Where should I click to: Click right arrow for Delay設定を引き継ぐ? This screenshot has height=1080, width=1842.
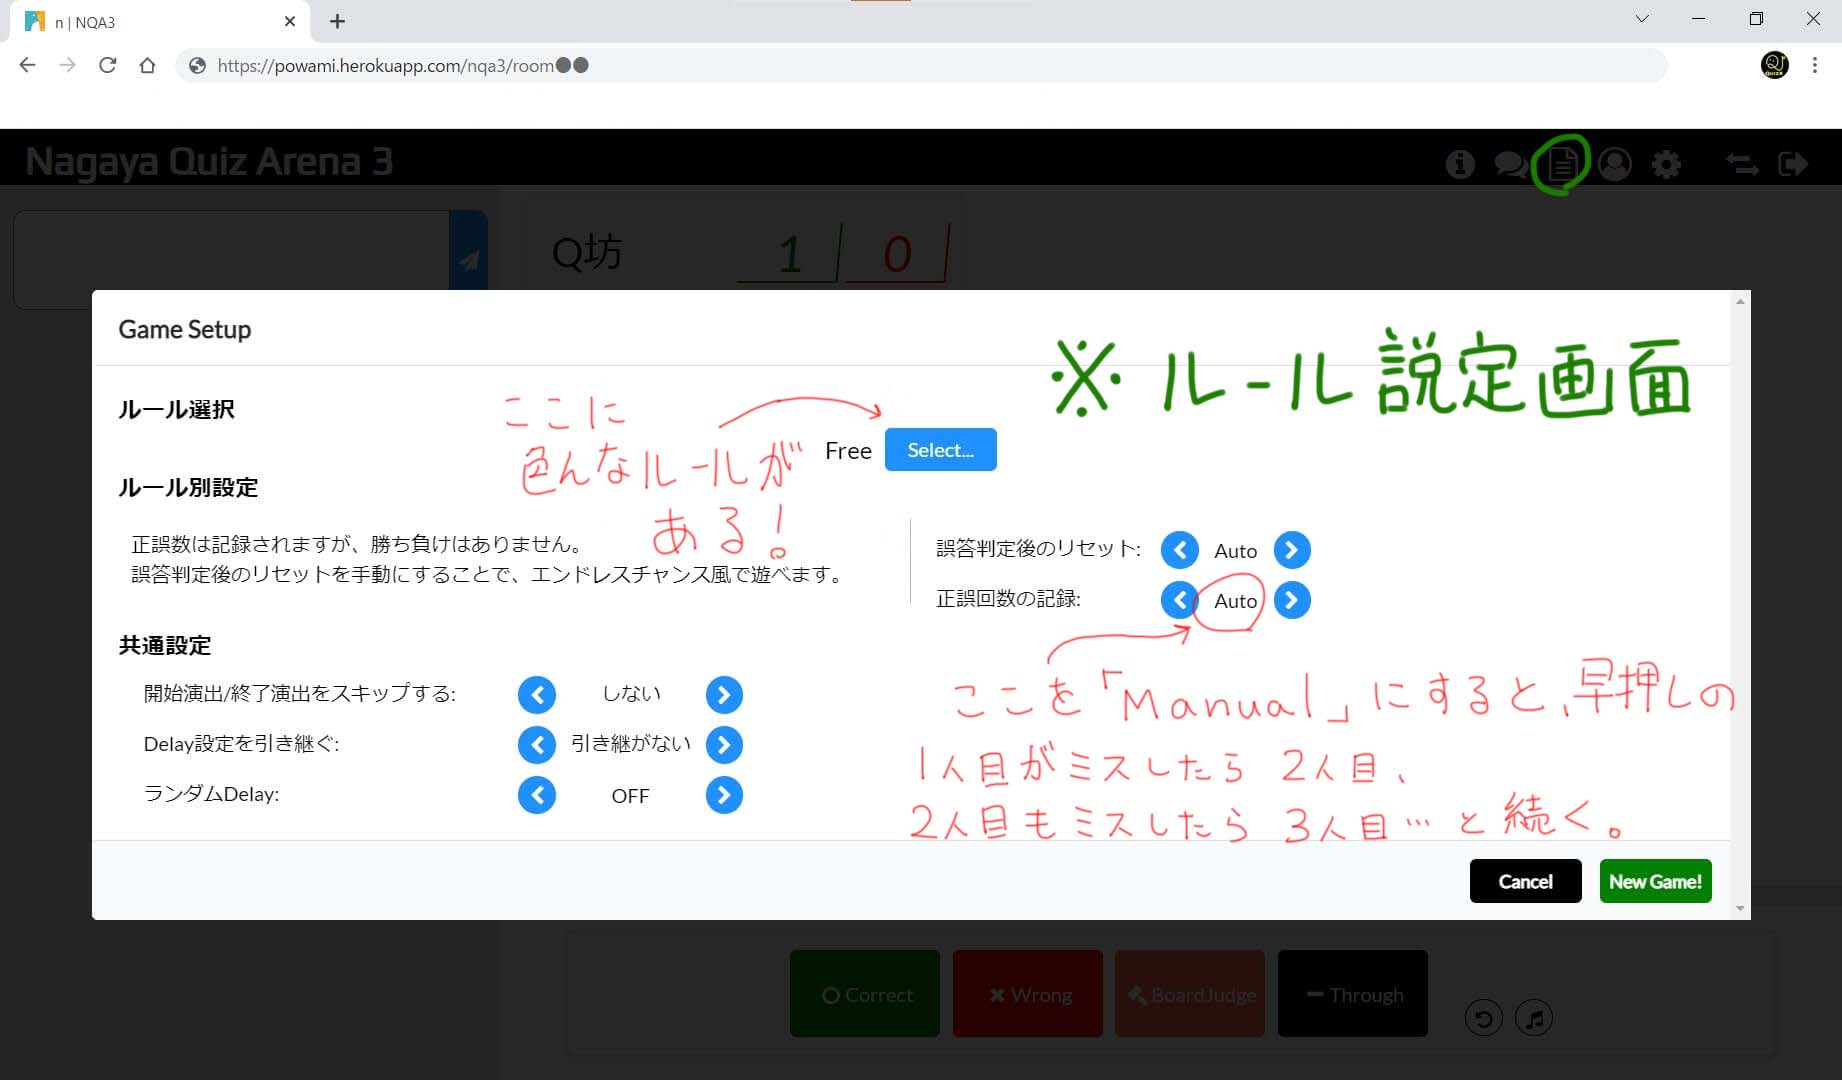pos(724,745)
